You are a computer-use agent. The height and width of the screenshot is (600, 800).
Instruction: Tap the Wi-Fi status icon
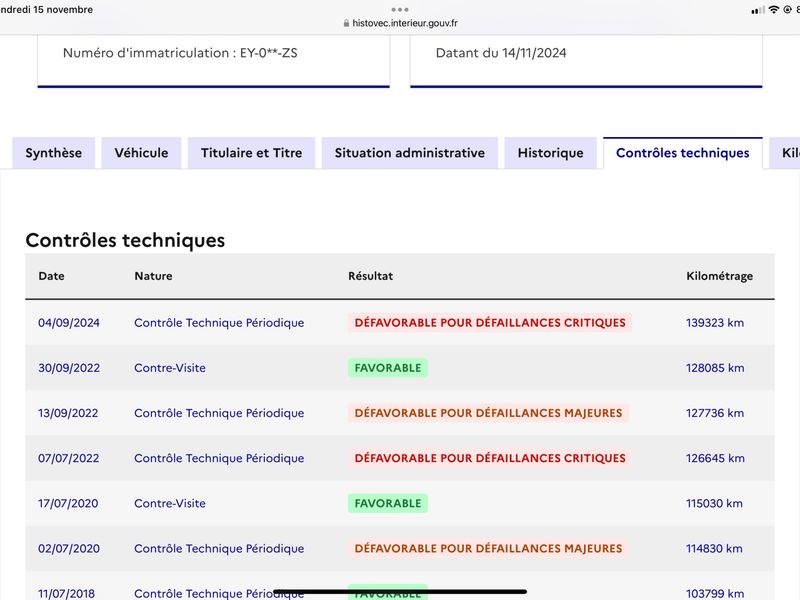[774, 10]
